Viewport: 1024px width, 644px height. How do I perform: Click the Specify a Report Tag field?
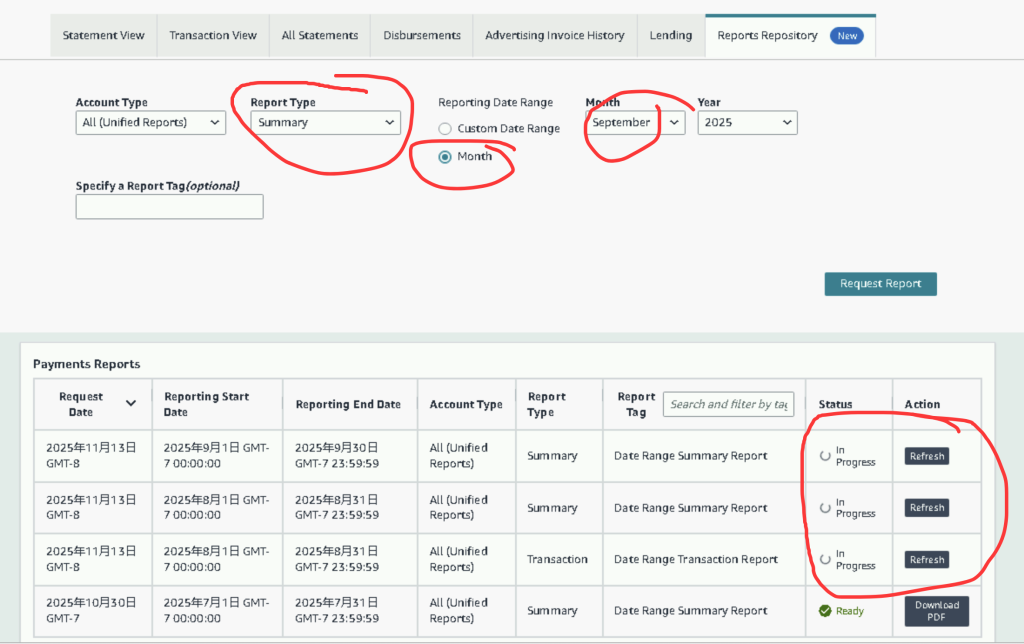[169, 207]
